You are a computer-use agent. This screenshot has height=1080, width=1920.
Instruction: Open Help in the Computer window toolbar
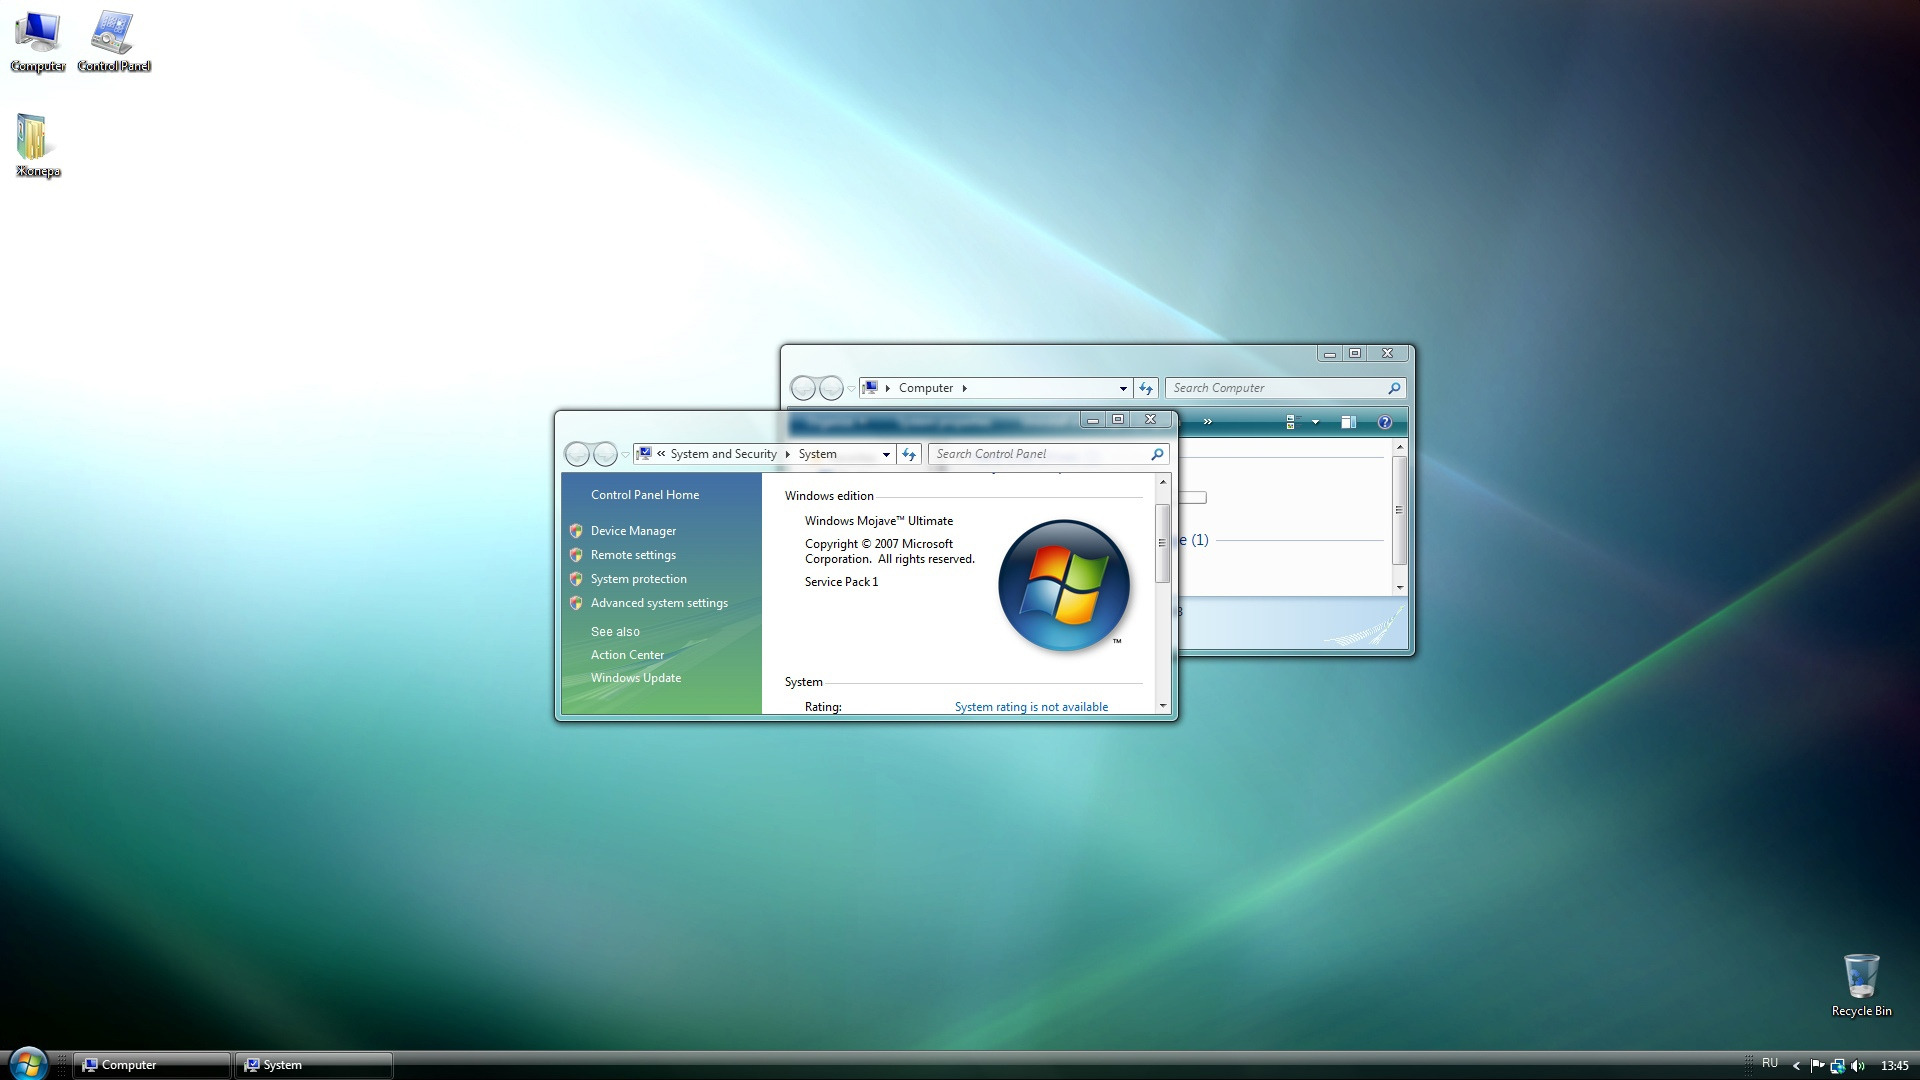[1385, 422]
